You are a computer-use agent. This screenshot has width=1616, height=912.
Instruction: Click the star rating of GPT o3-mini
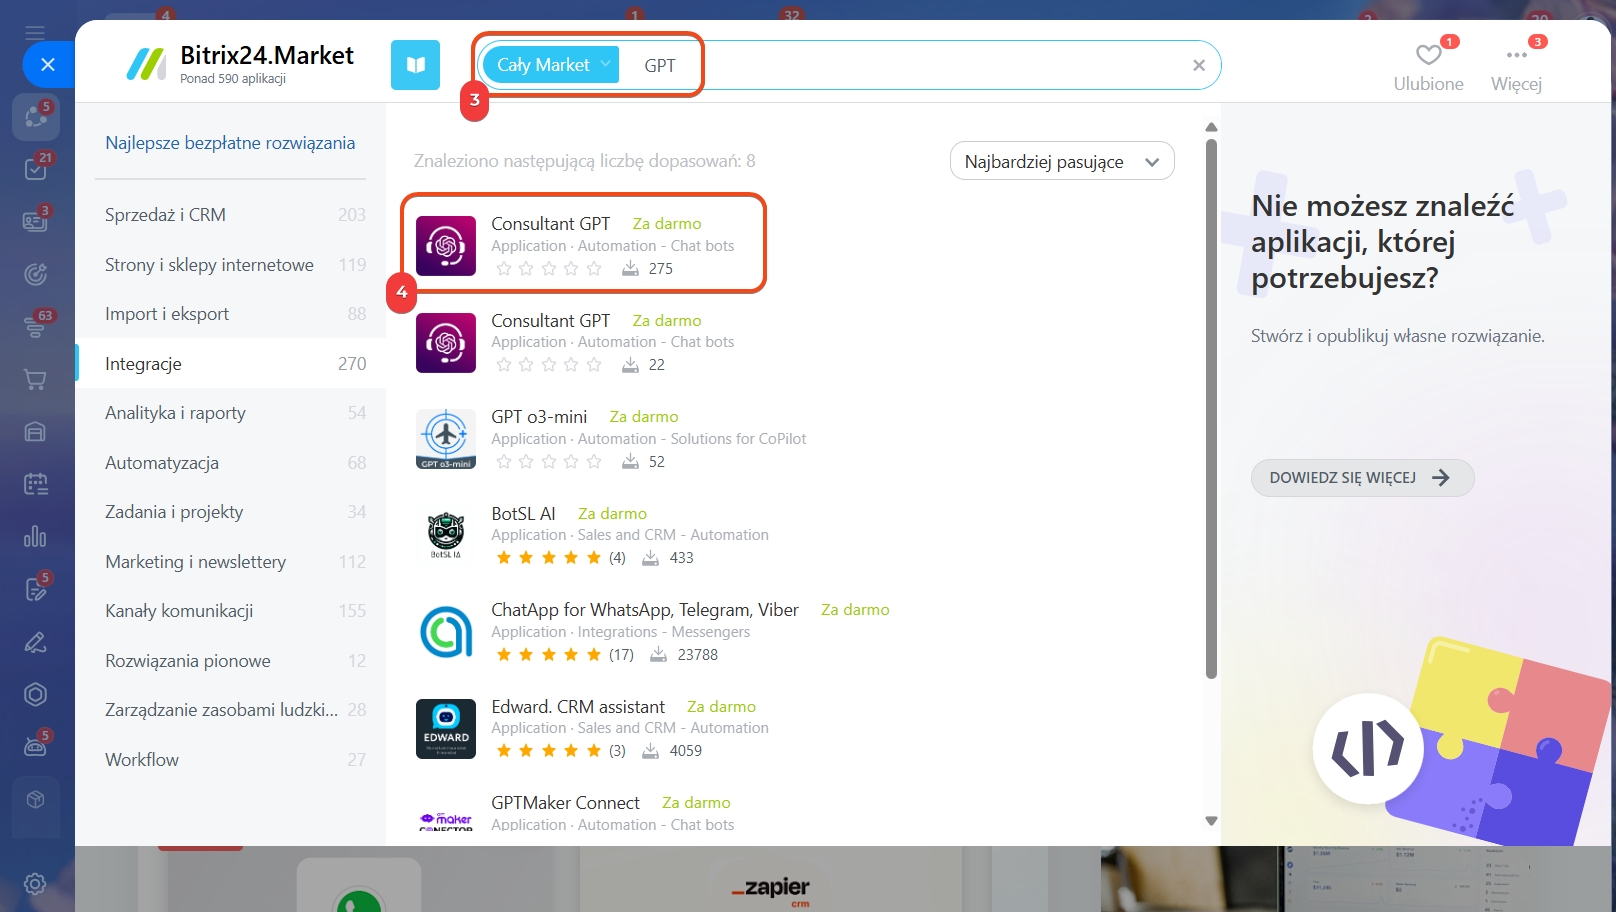coord(548,462)
